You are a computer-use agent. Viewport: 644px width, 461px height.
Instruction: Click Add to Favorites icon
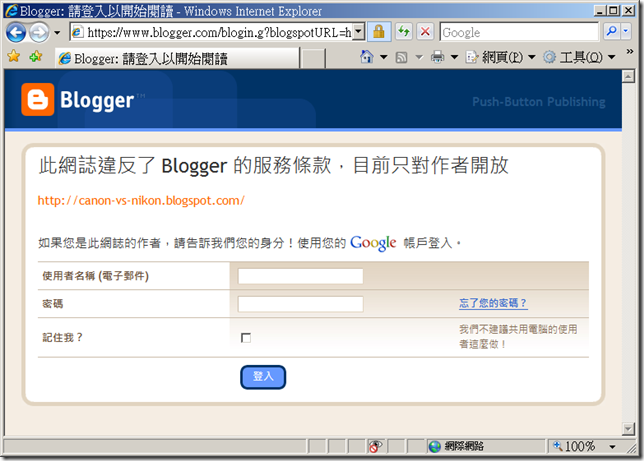coord(36,56)
